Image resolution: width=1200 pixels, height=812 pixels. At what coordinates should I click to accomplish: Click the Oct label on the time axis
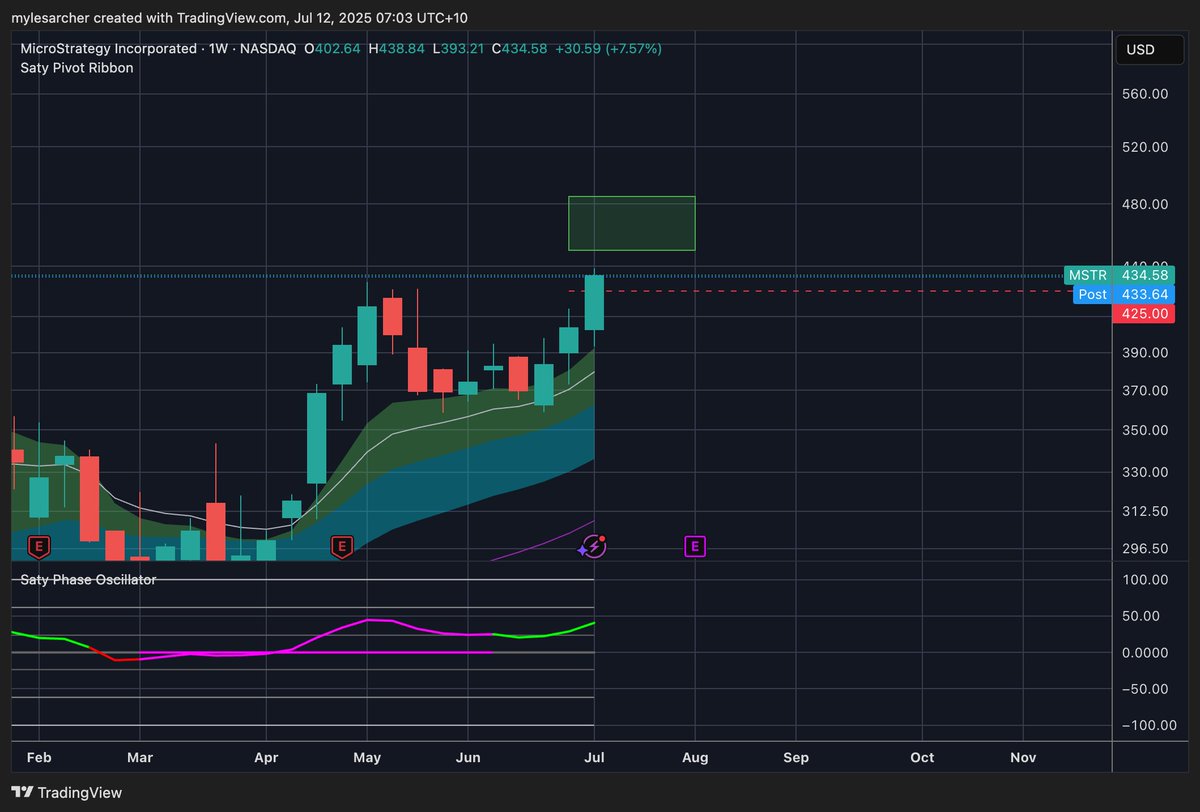[923, 758]
